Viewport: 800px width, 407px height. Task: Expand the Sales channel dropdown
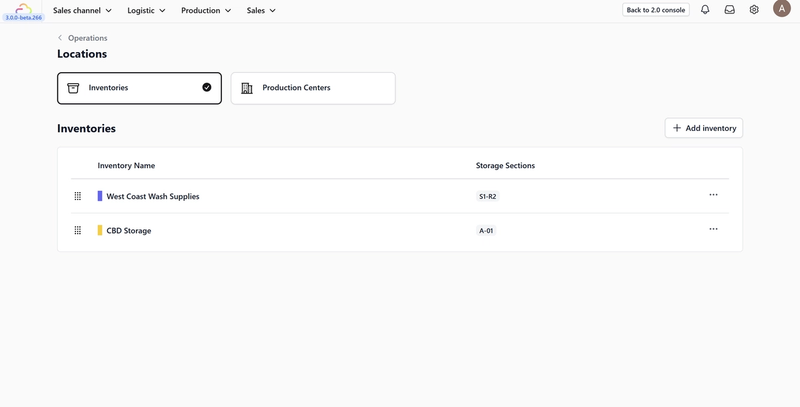point(82,10)
